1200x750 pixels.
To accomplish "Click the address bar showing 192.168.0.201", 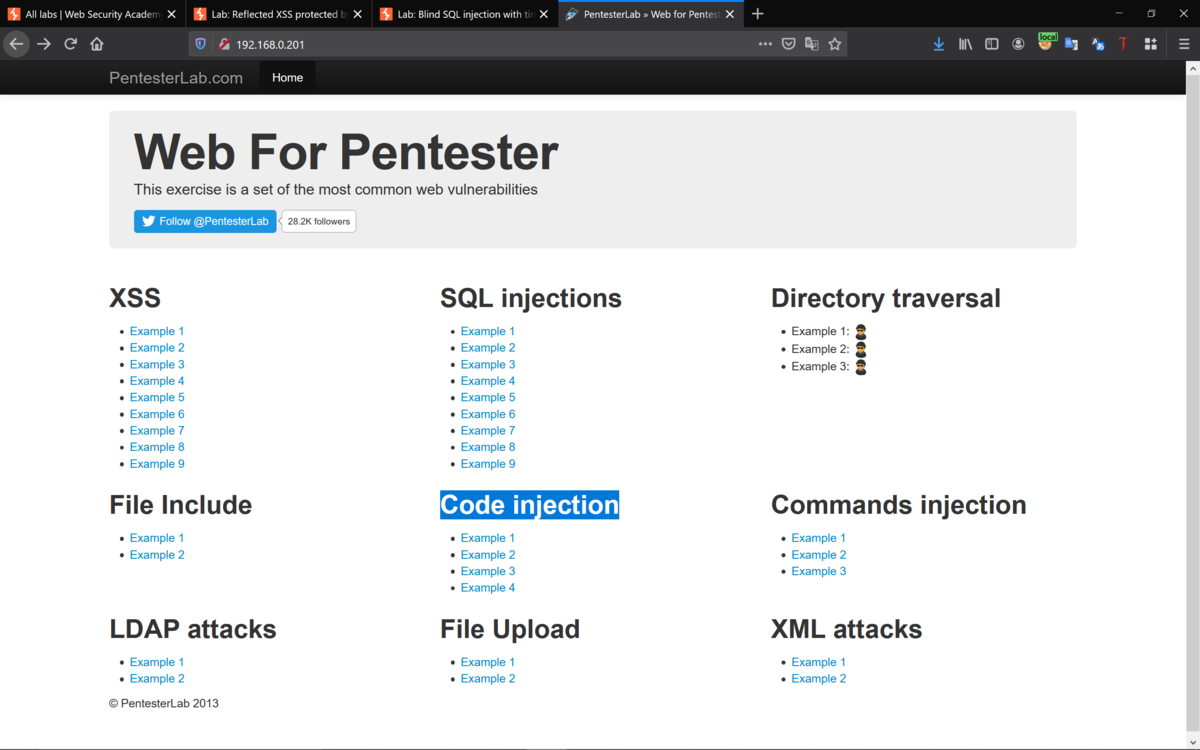I will coord(480,44).
